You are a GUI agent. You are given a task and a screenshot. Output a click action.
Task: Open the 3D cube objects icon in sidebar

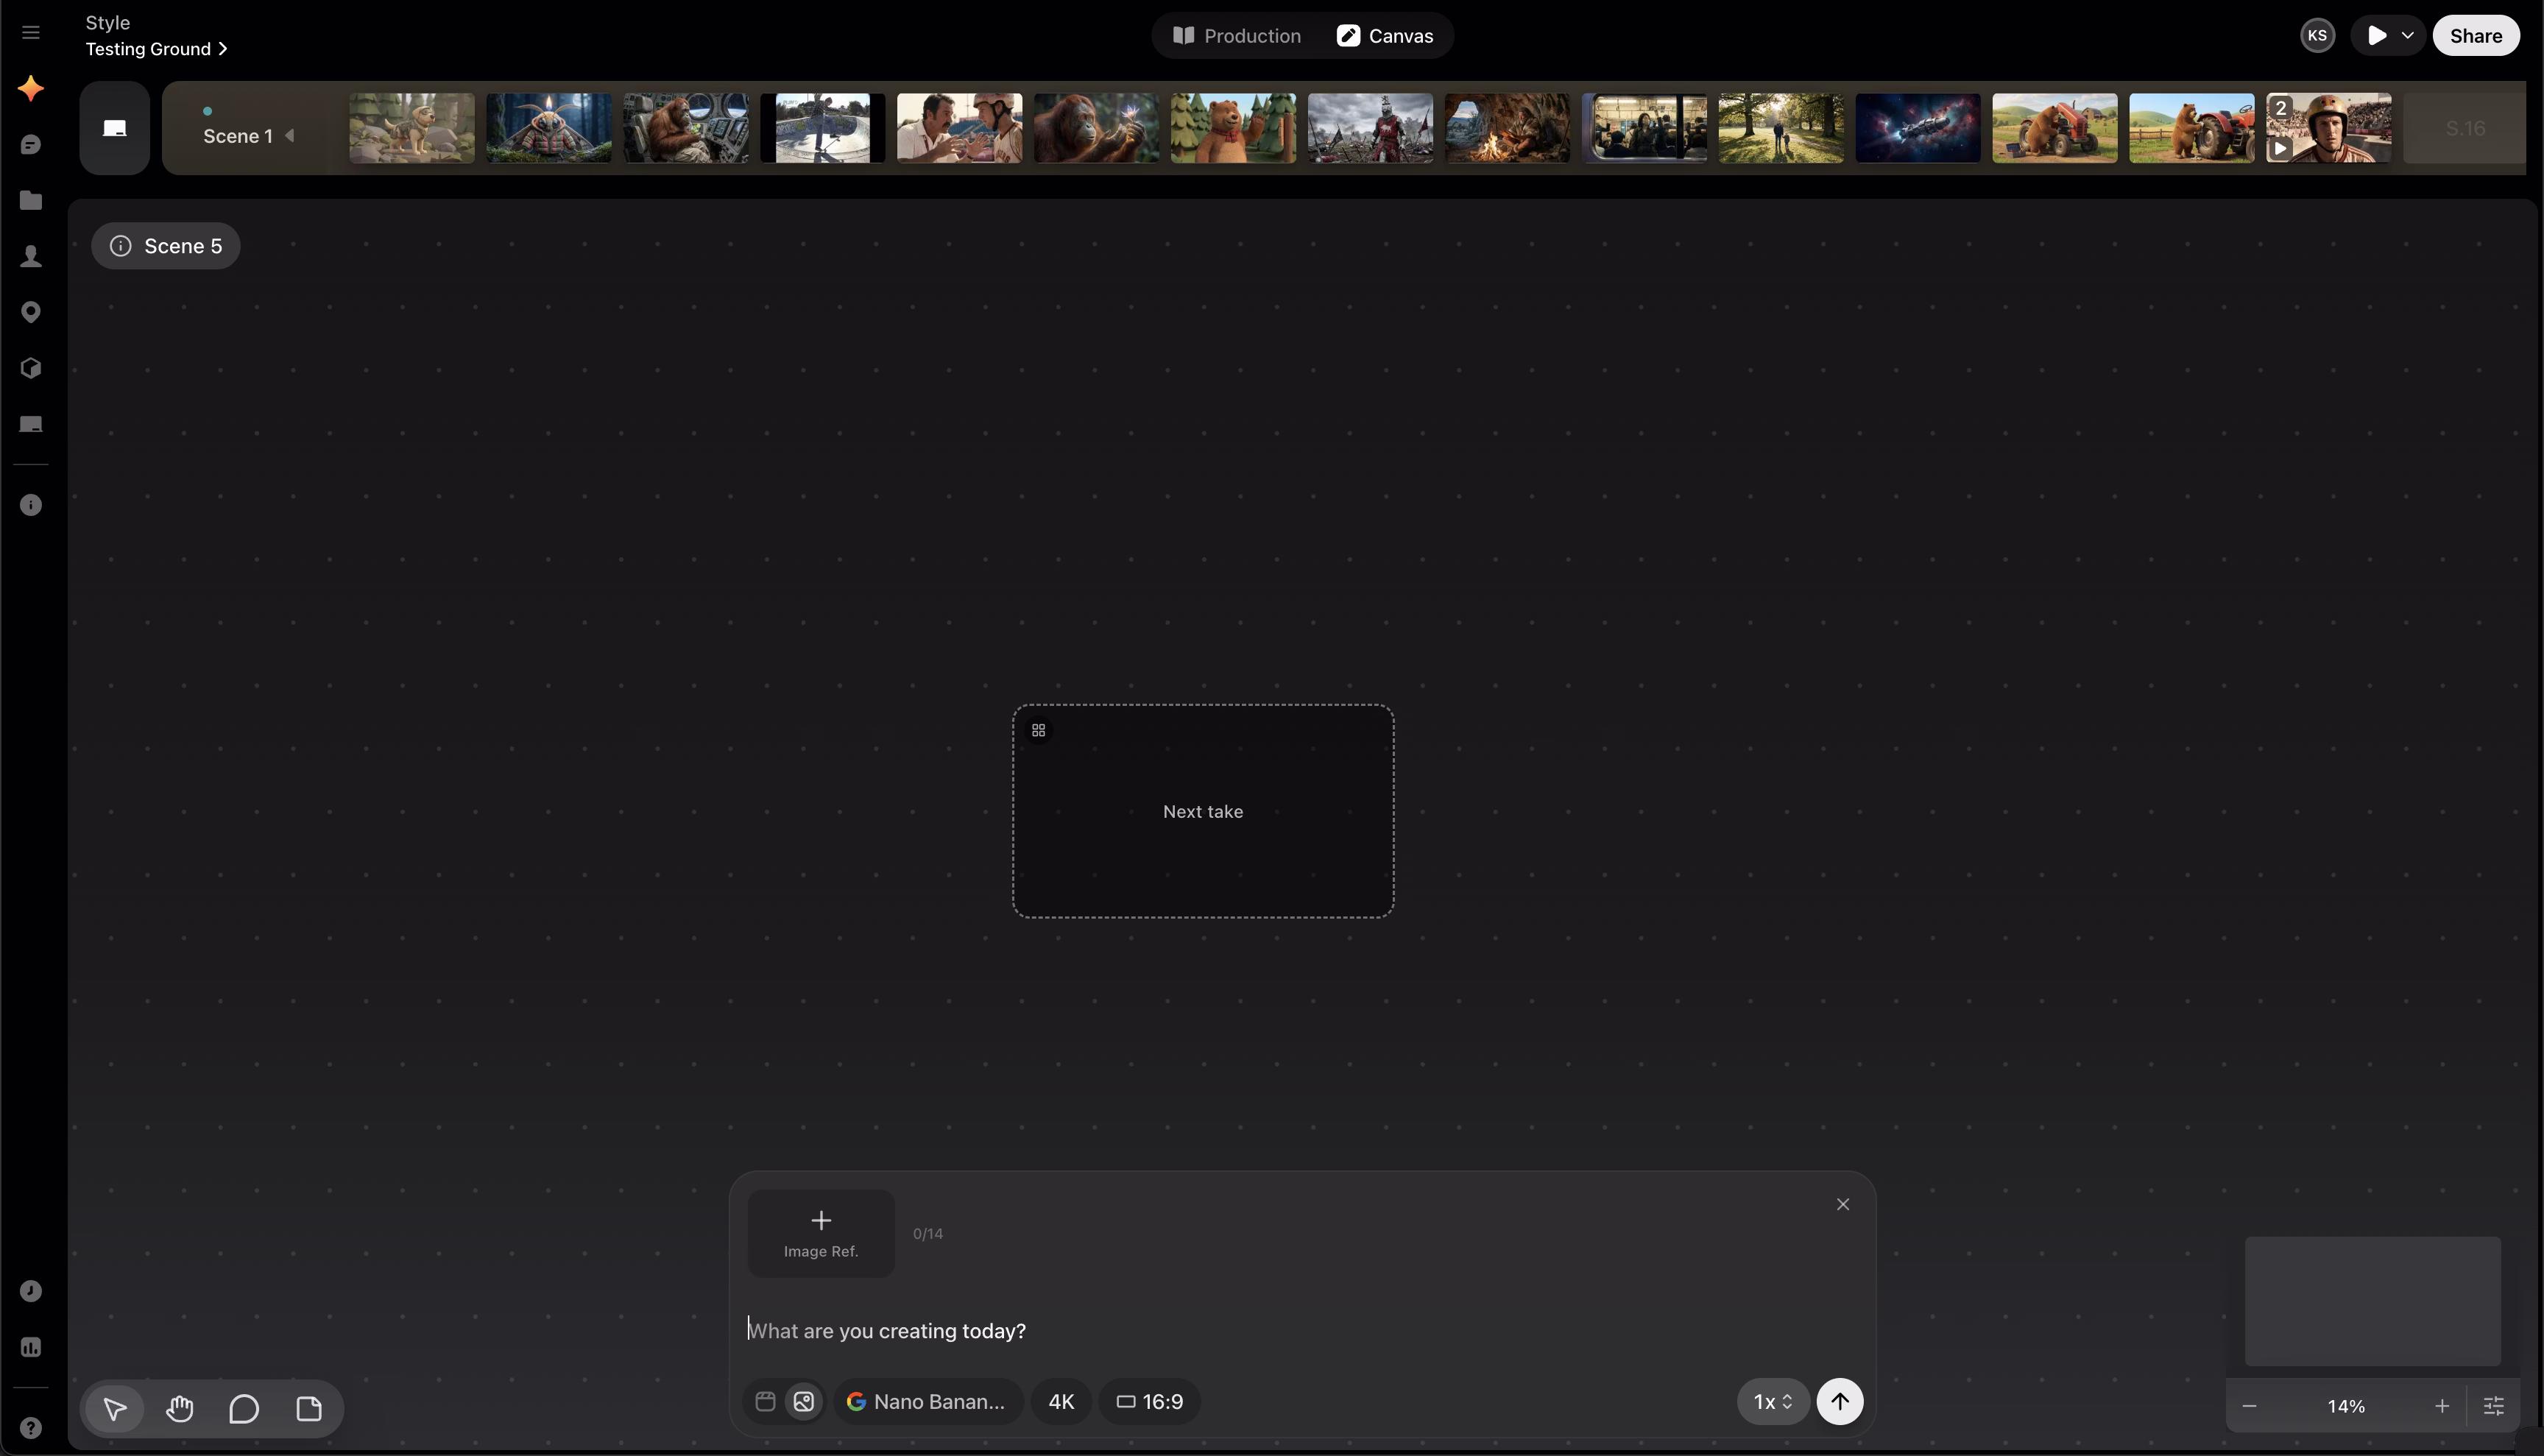click(x=31, y=368)
